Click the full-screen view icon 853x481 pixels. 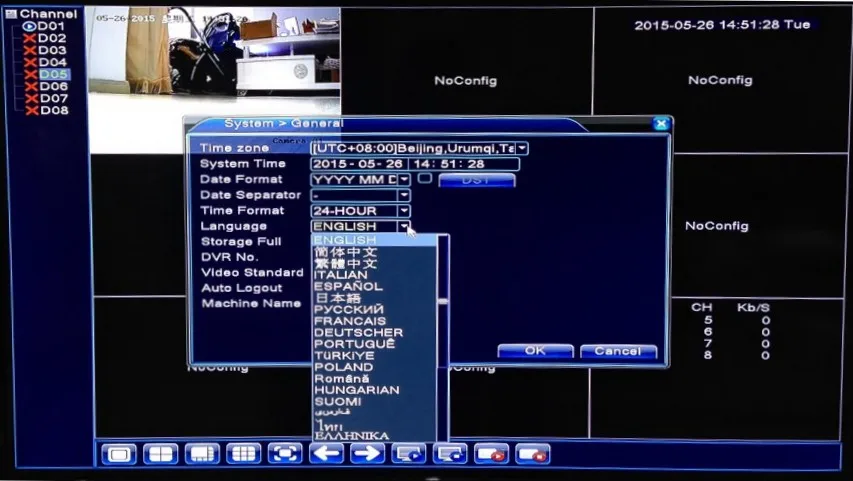coord(285,454)
